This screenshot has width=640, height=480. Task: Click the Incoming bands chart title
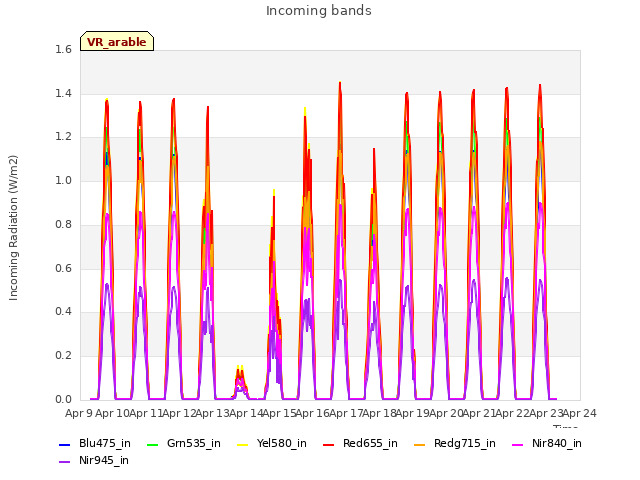click(x=319, y=11)
